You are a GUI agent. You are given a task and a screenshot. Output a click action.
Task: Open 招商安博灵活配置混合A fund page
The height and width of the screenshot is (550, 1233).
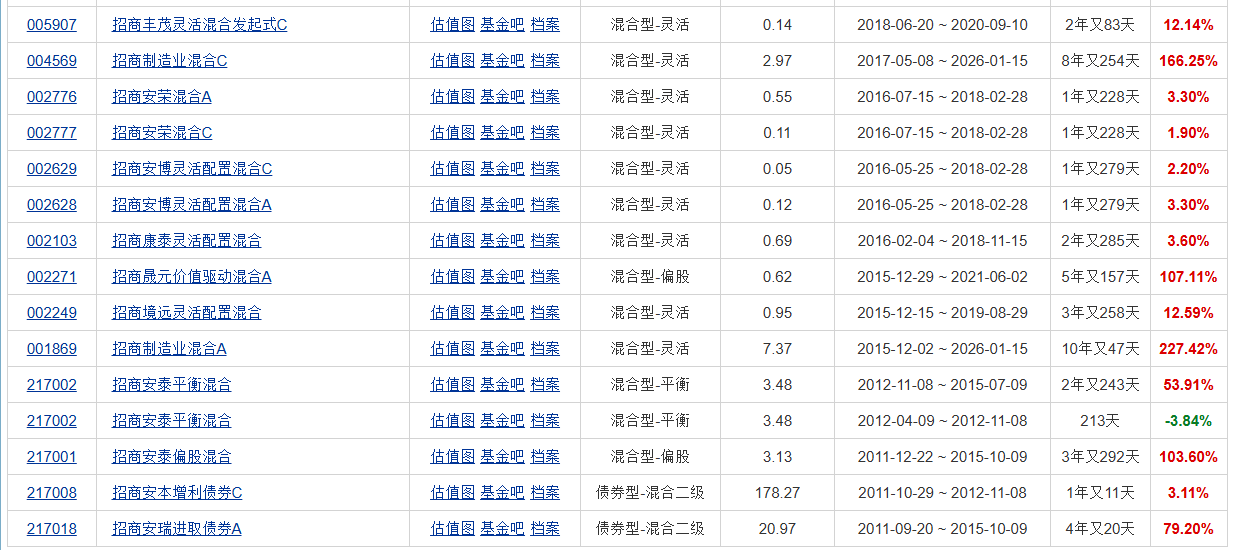click(x=192, y=205)
